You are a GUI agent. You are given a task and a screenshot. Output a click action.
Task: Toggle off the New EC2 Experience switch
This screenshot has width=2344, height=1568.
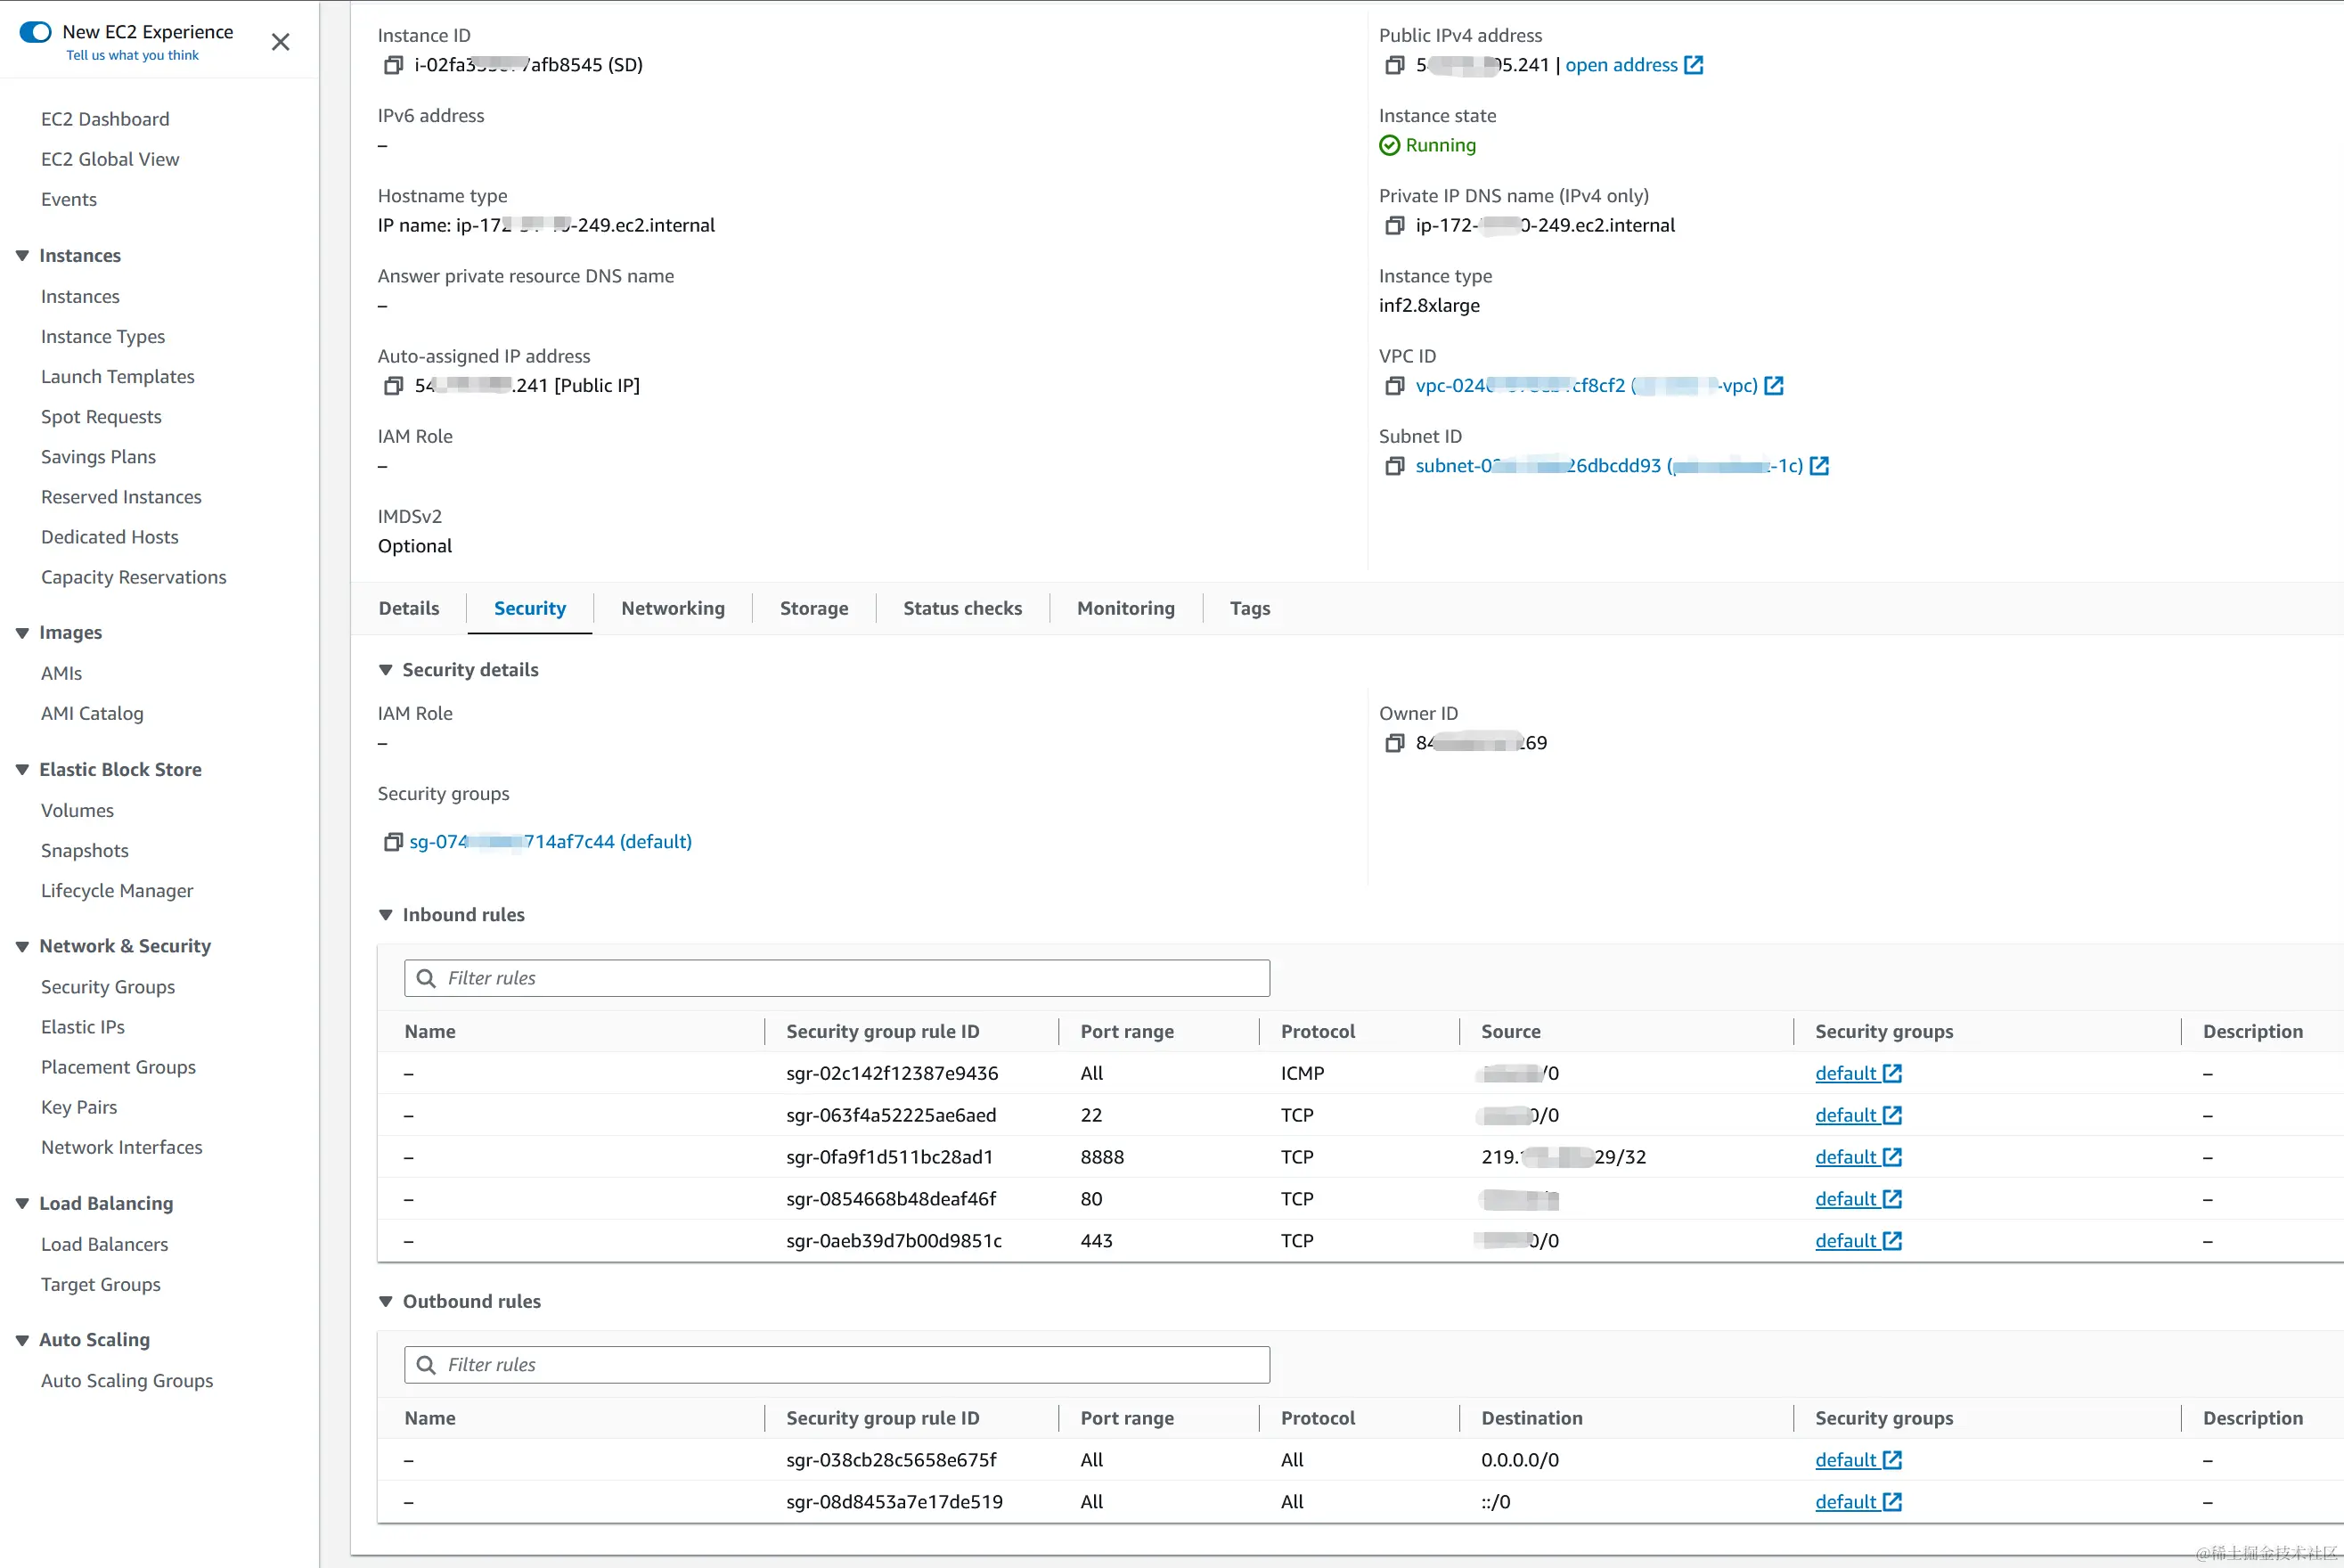pyautogui.click(x=36, y=31)
